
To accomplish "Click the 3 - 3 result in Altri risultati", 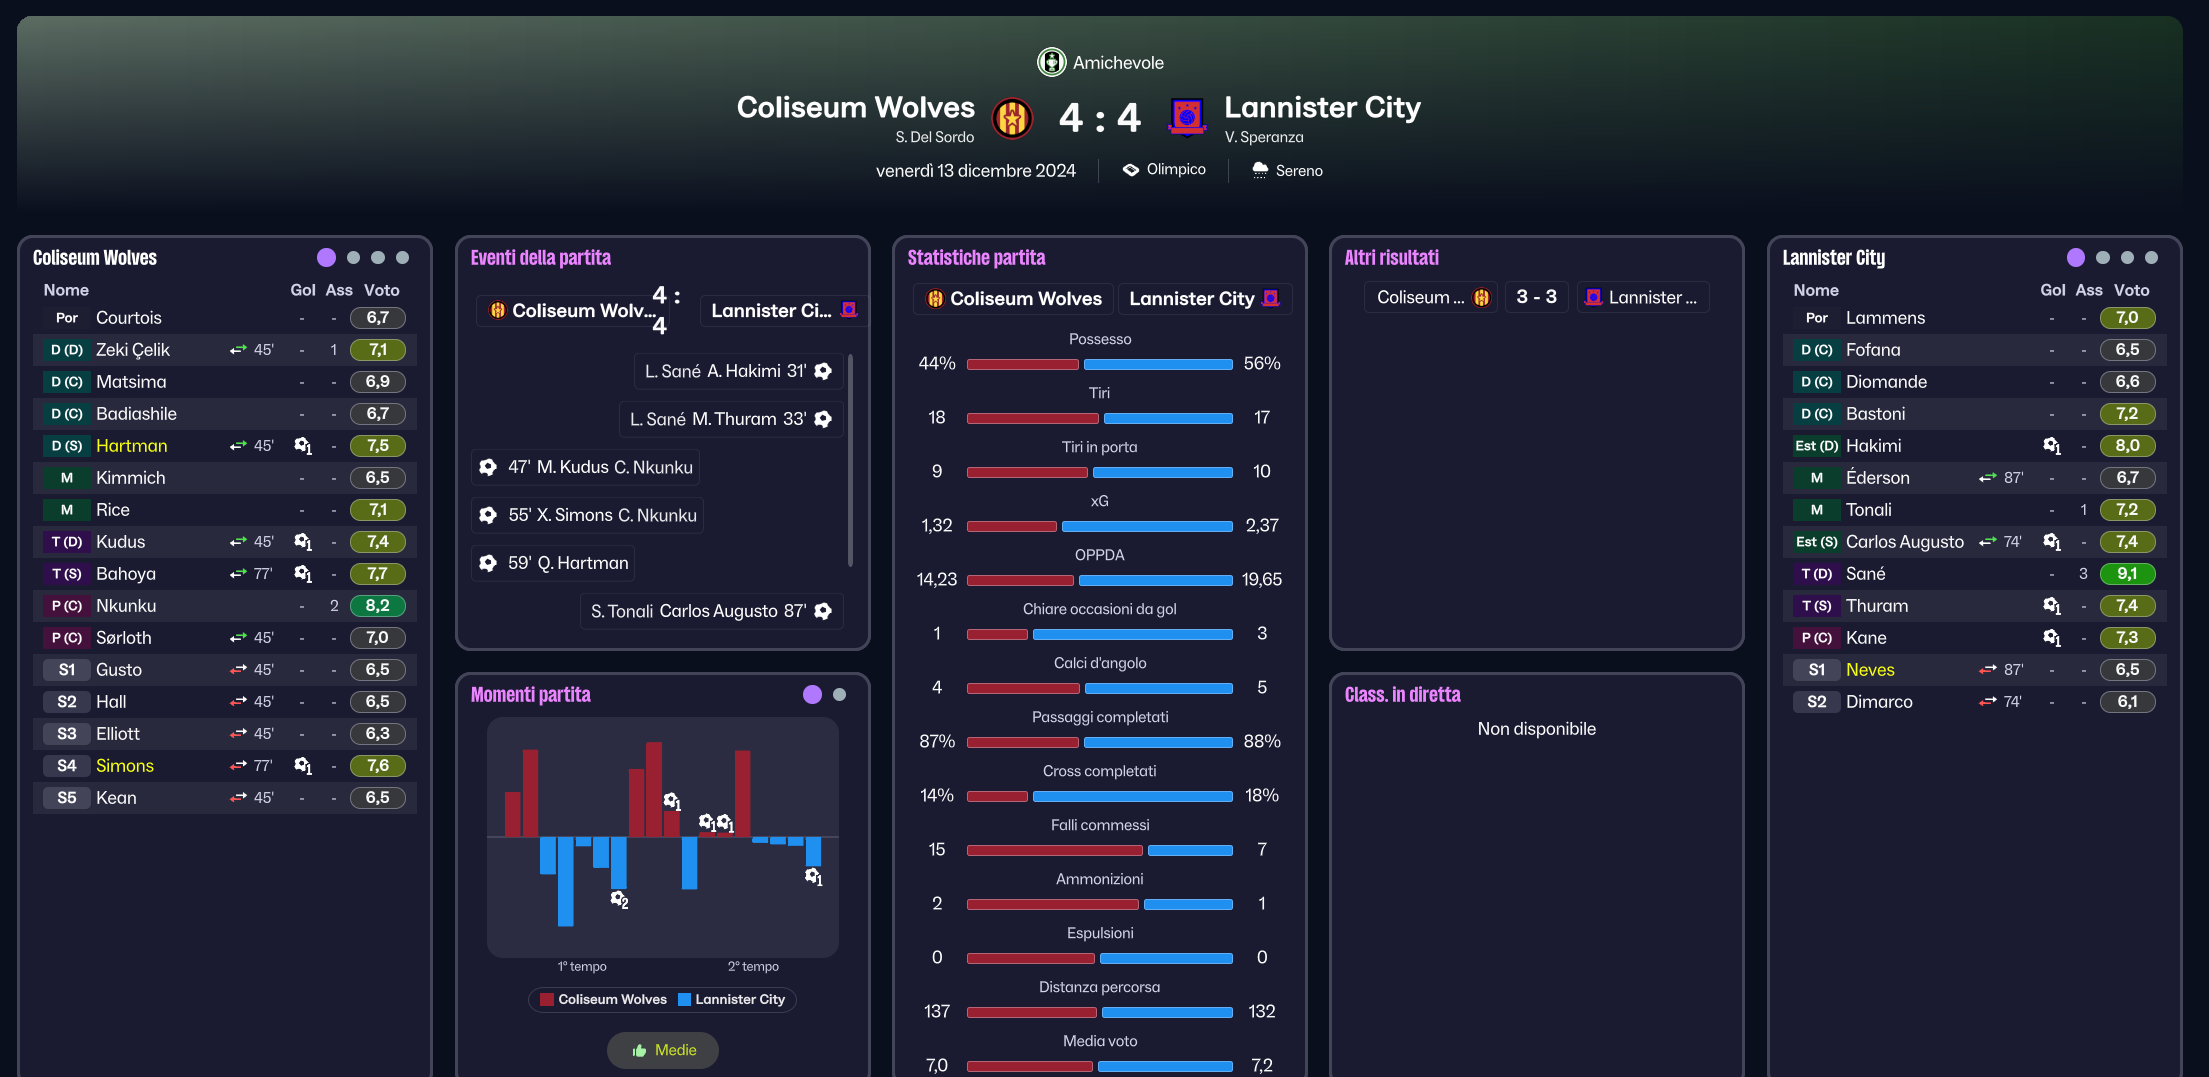I will click(1536, 297).
